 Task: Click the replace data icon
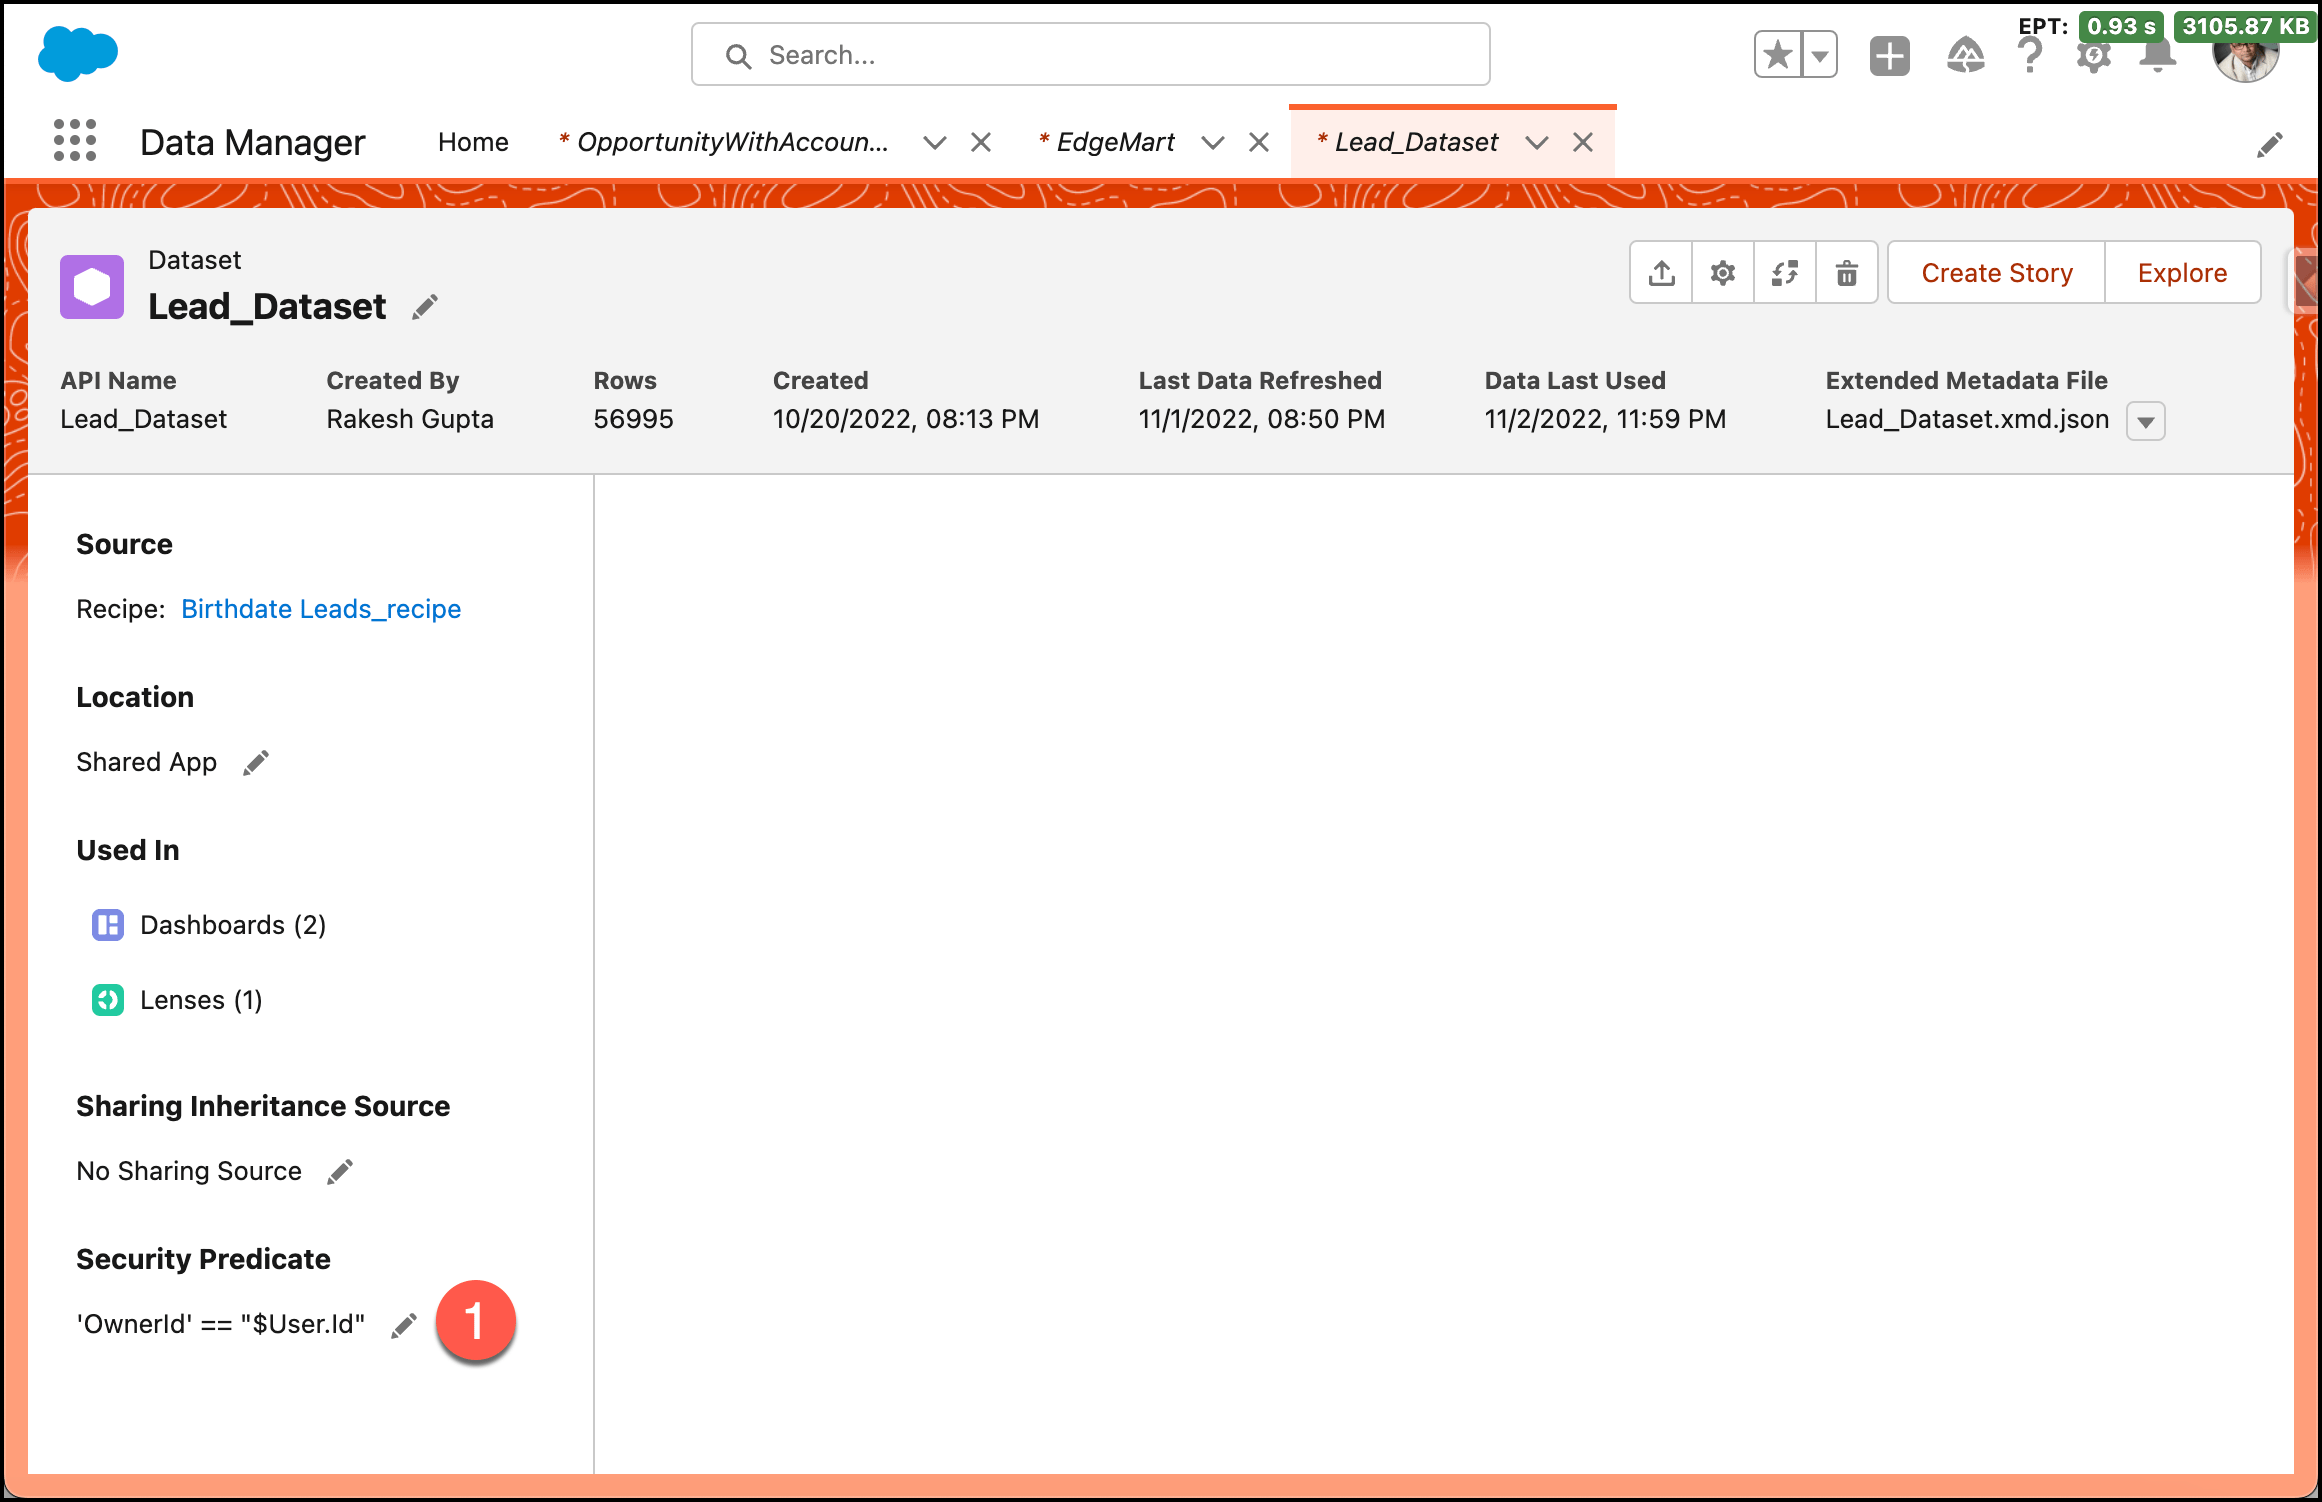(x=1785, y=273)
